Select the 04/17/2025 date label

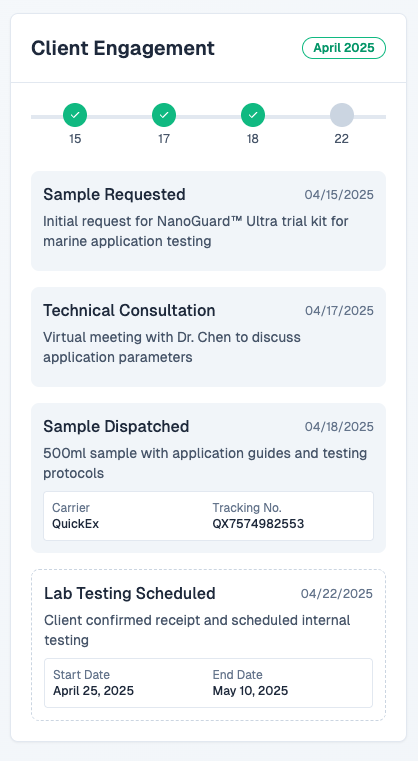click(x=339, y=311)
